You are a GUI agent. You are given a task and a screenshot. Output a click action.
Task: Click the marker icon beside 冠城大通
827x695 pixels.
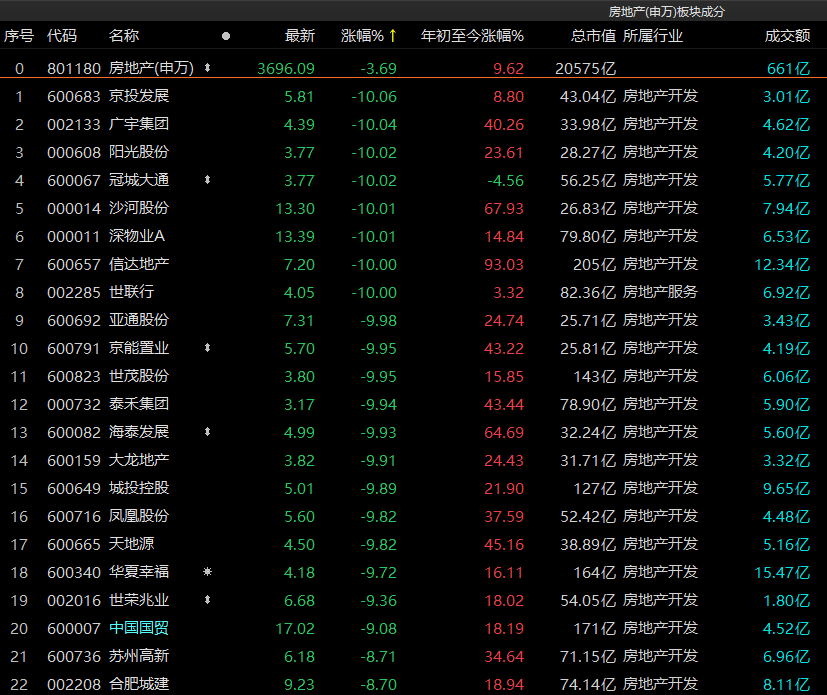pyautogui.click(x=207, y=180)
